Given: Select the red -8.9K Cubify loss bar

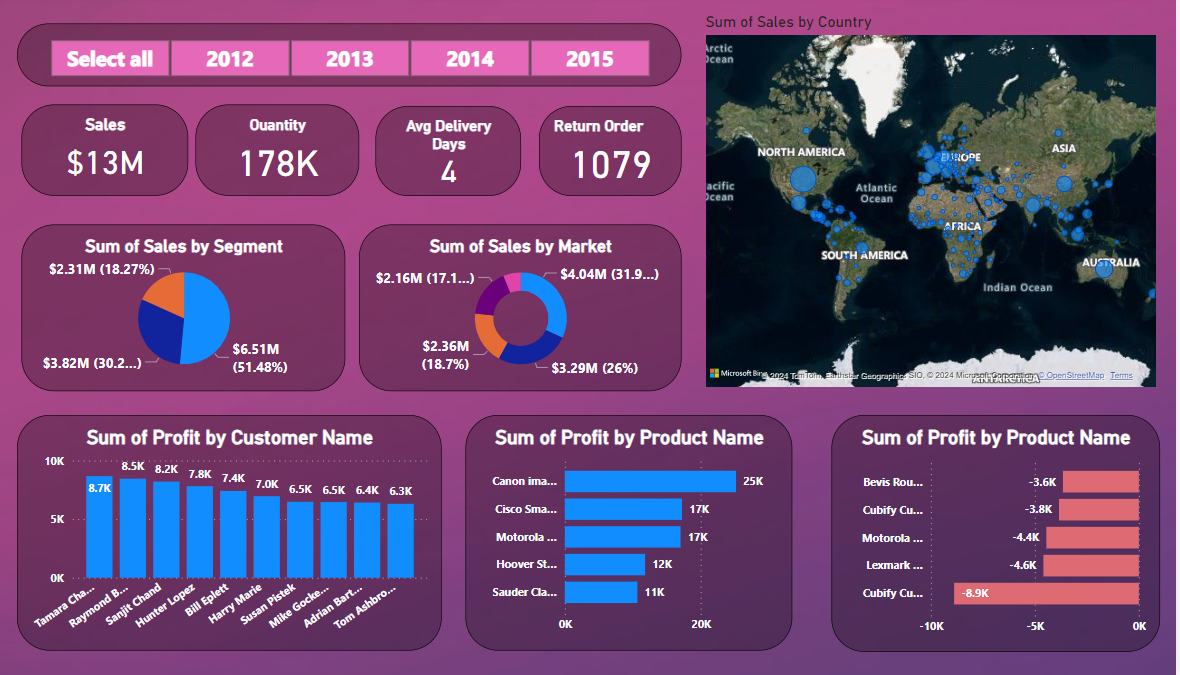Looking at the screenshot, I should [x=1046, y=593].
